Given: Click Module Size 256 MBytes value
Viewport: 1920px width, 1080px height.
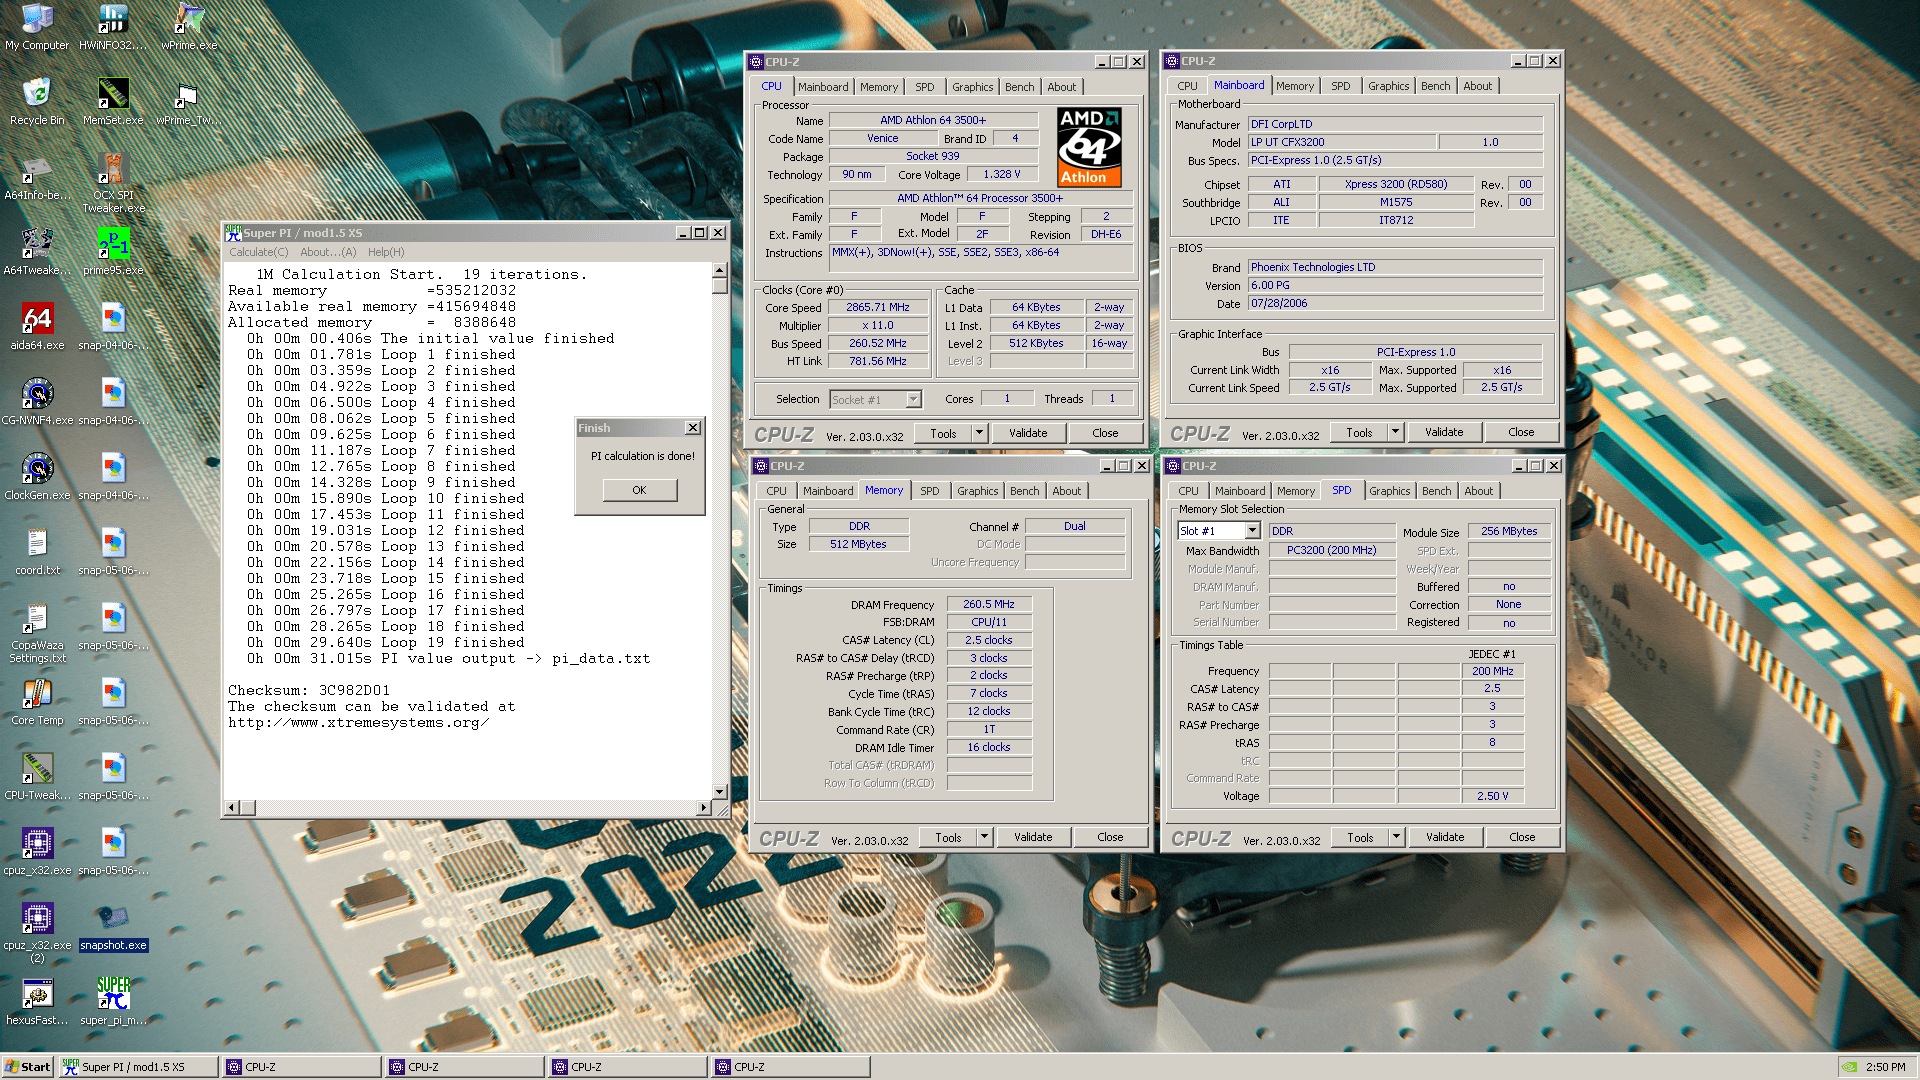Looking at the screenshot, I should (1509, 531).
